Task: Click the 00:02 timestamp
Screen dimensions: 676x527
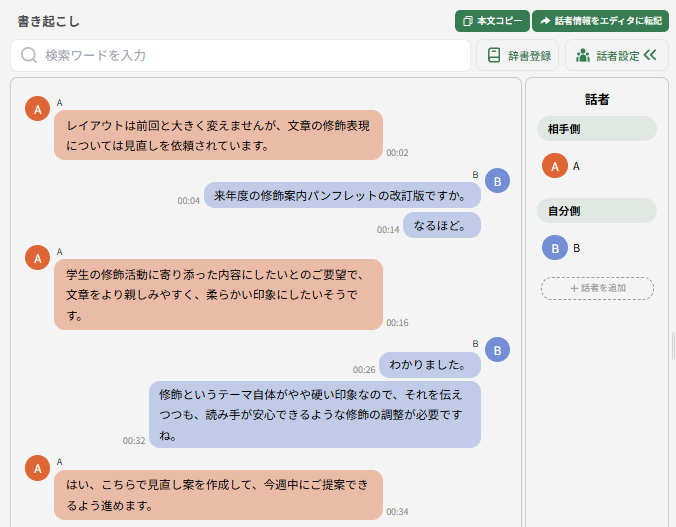Action: click(397, 153)
